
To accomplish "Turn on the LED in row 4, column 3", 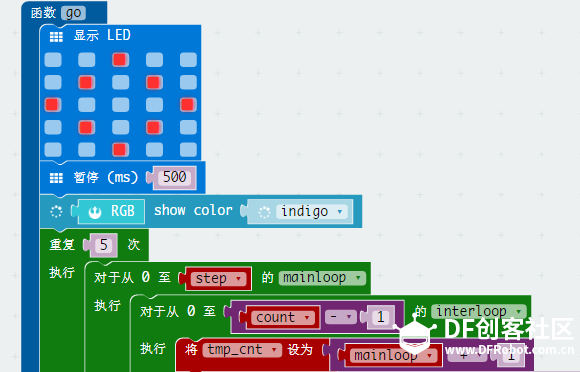I will point(120,127).
